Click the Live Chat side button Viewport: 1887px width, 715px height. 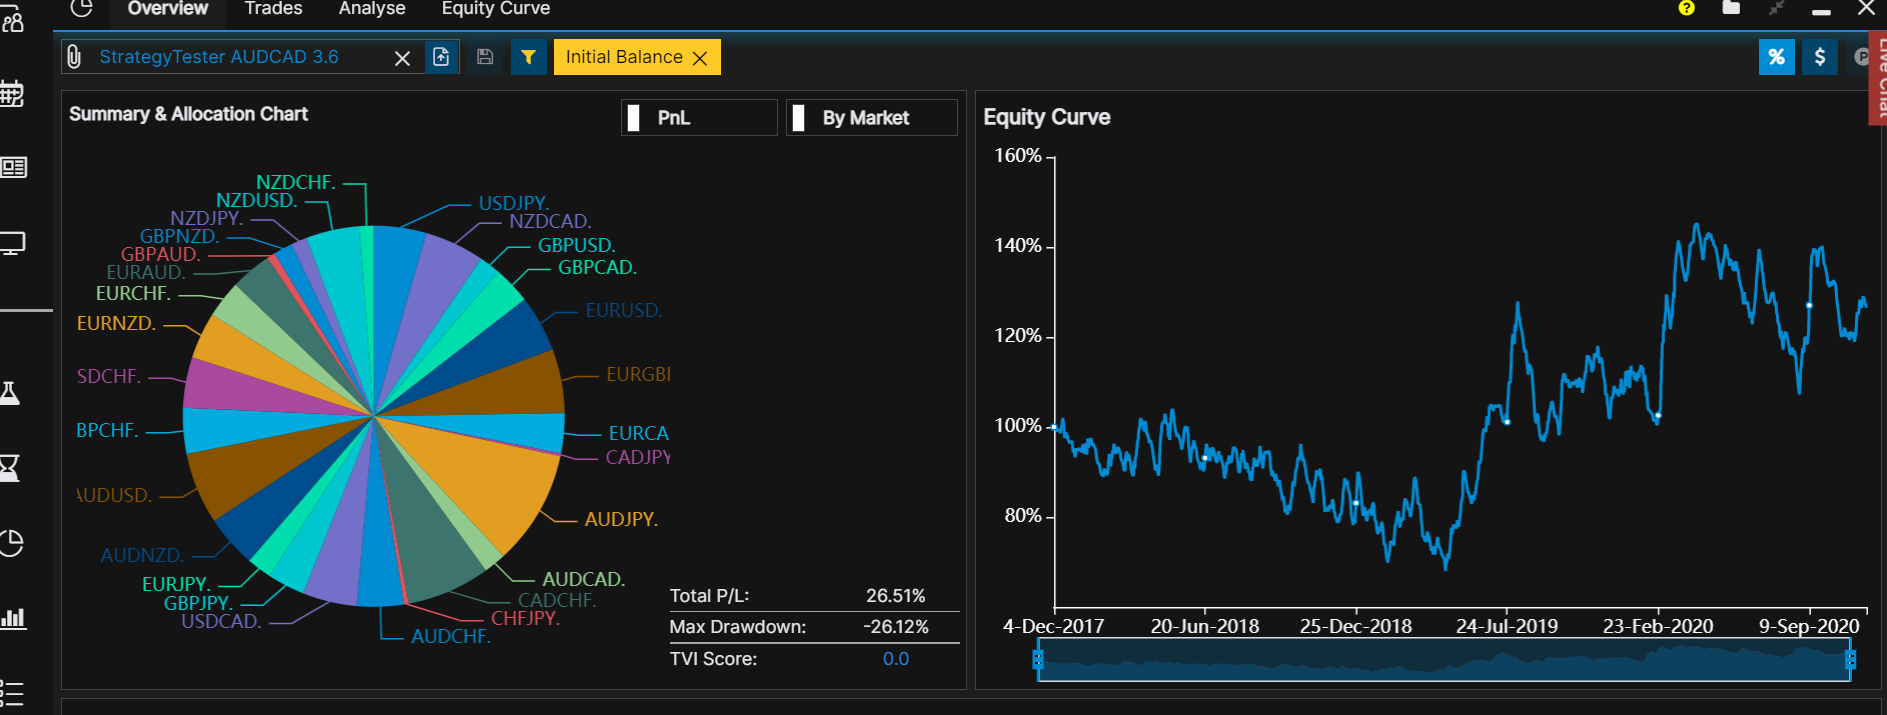pos(1878,80)
